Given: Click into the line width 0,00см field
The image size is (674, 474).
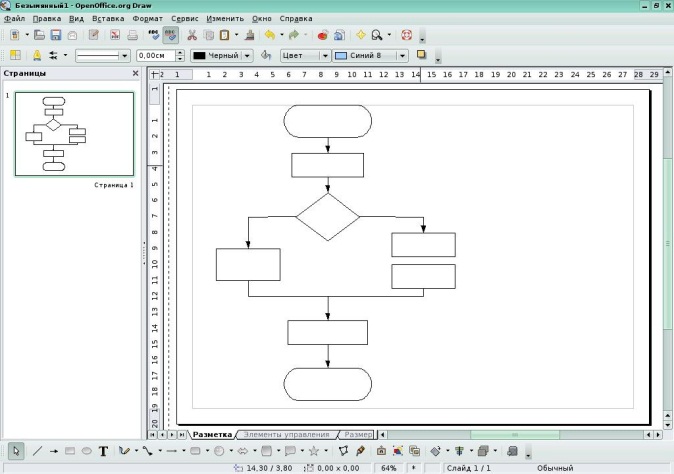Looking at the screenshot, I should pos(156,55).
